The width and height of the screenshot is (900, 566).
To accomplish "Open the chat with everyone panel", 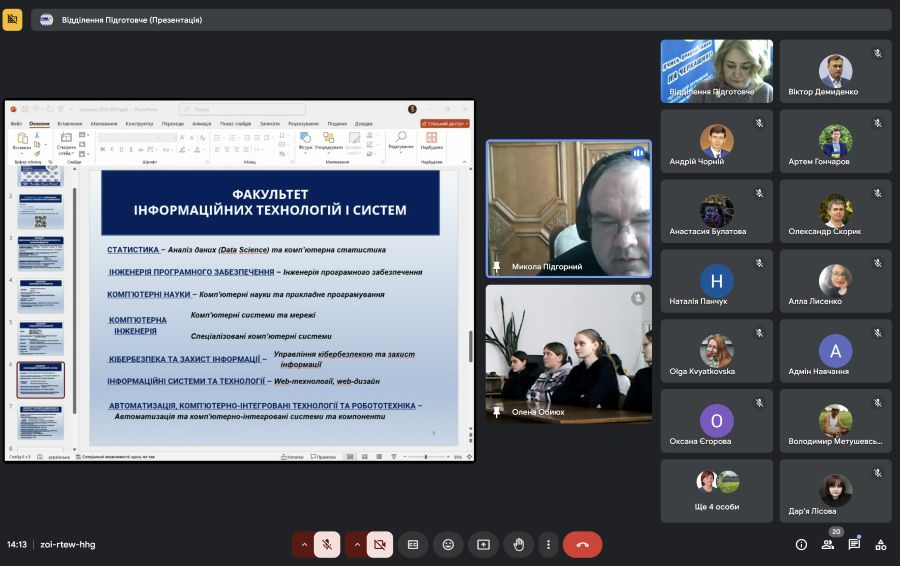I will pos(854,544).
